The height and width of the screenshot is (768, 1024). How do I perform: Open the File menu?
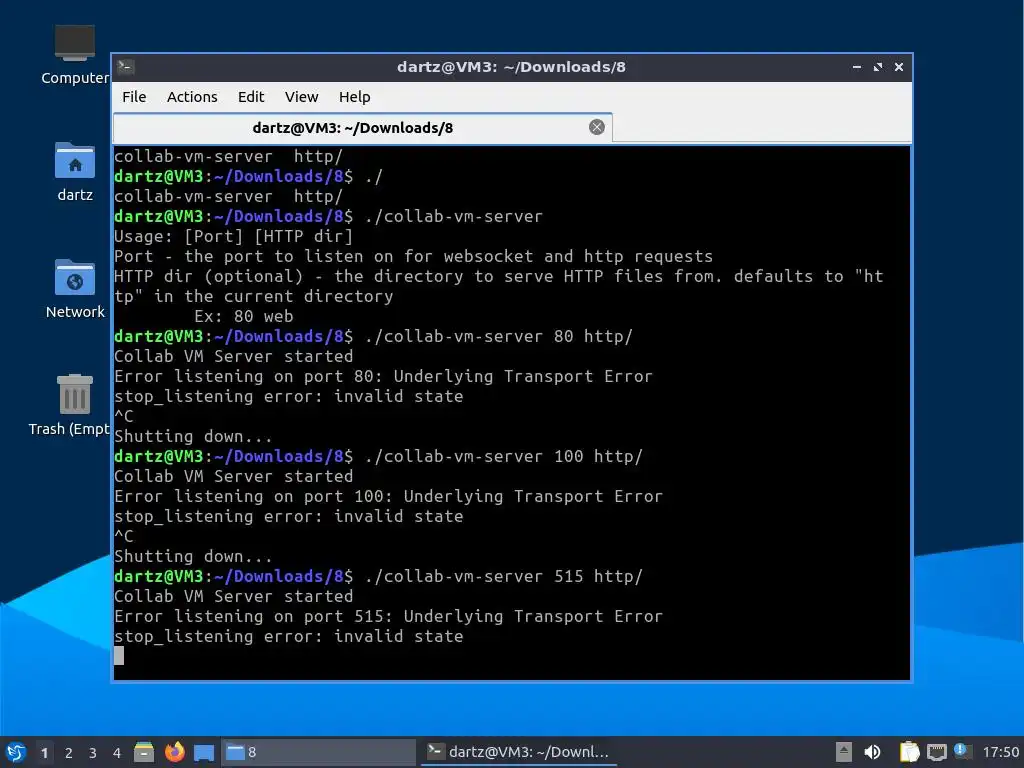134,97
